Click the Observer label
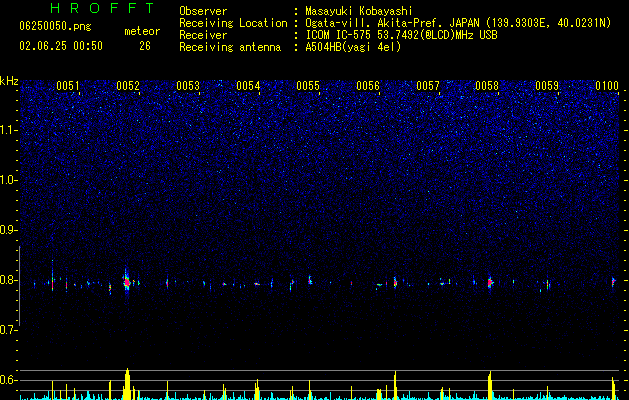629x400 pixels. (203, 11)
